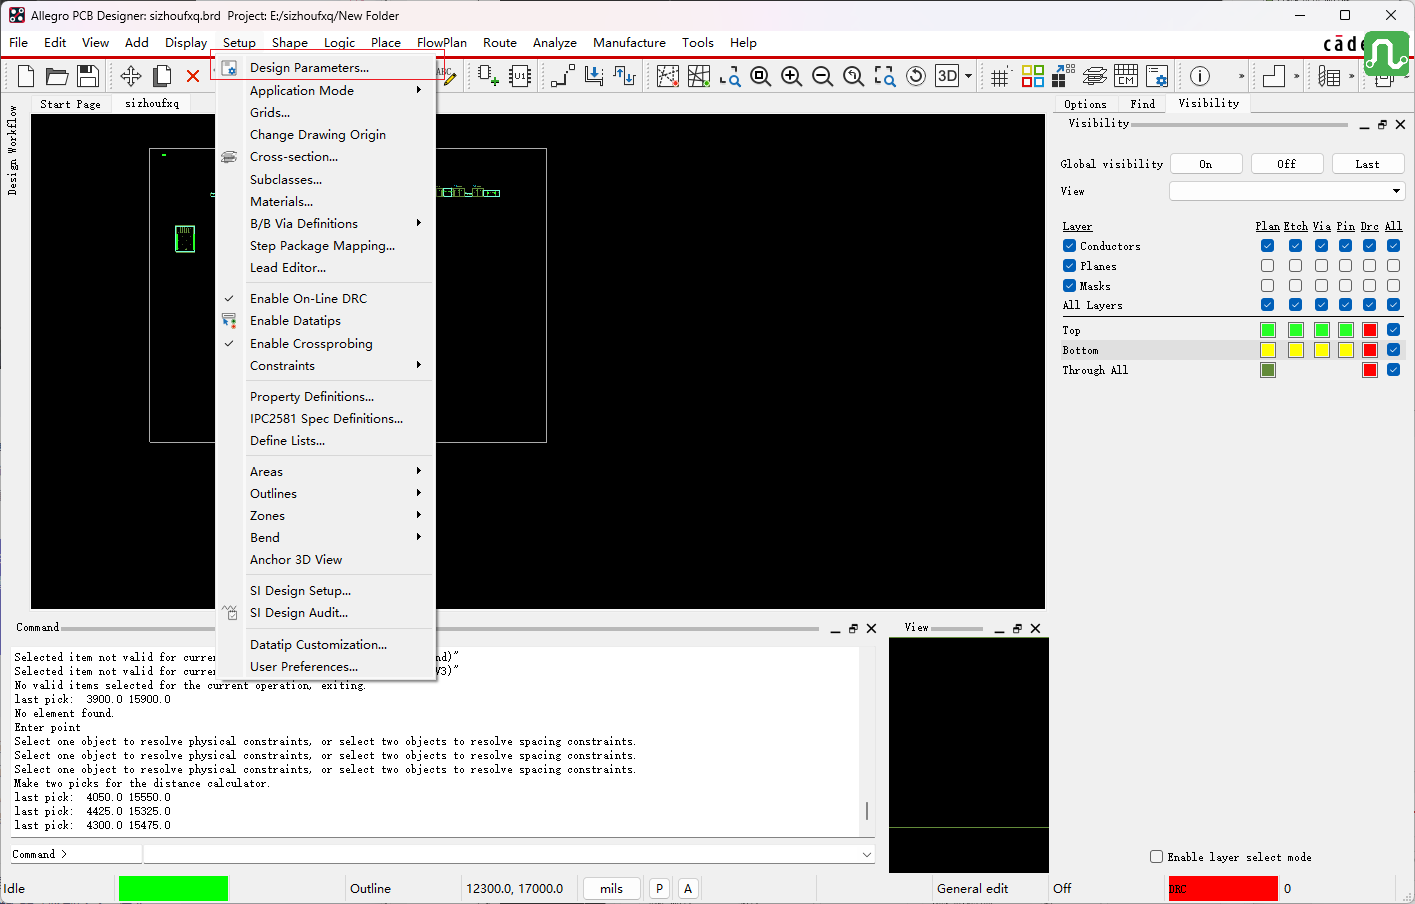Open a design file using the folder icon

(x=57, y=76)
